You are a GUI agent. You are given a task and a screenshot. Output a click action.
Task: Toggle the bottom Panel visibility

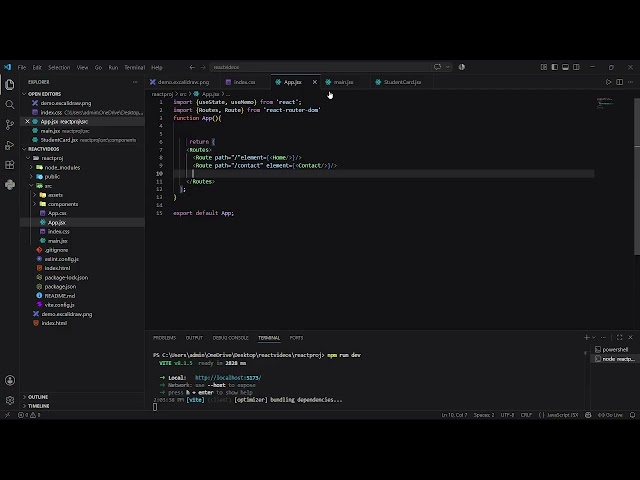click(565, 67)
